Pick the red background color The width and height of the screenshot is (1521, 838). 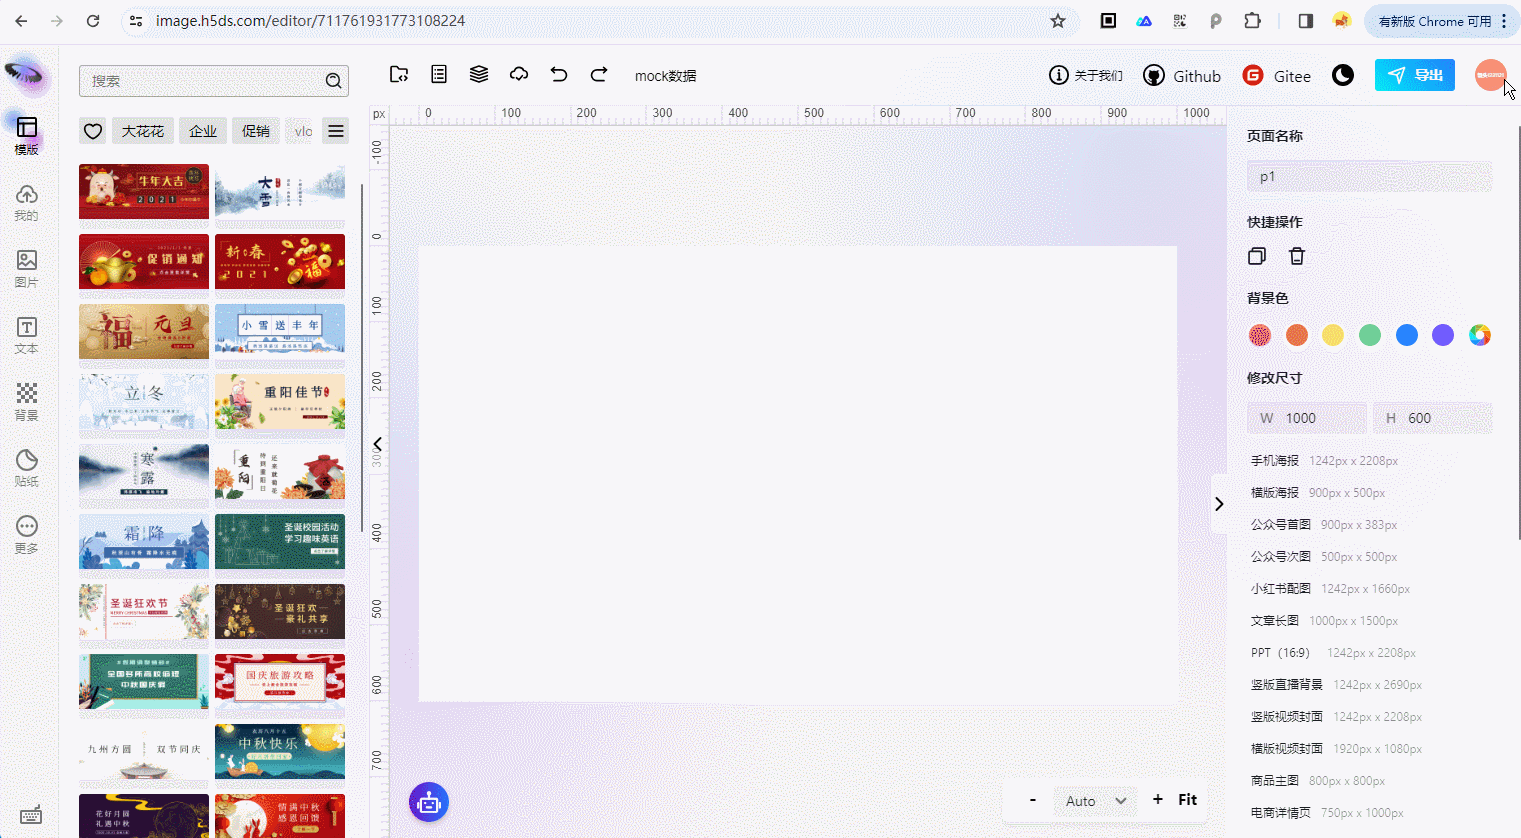click(1260, 336)
